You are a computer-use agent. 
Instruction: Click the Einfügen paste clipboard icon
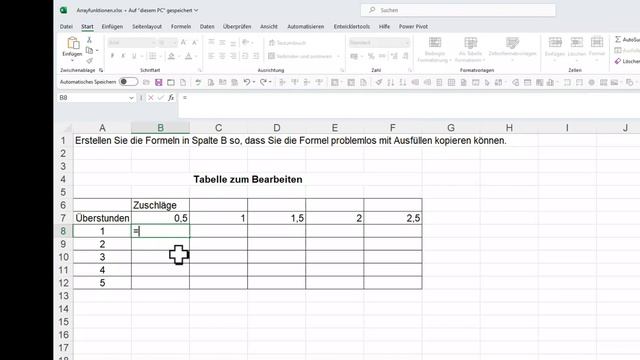73,43
